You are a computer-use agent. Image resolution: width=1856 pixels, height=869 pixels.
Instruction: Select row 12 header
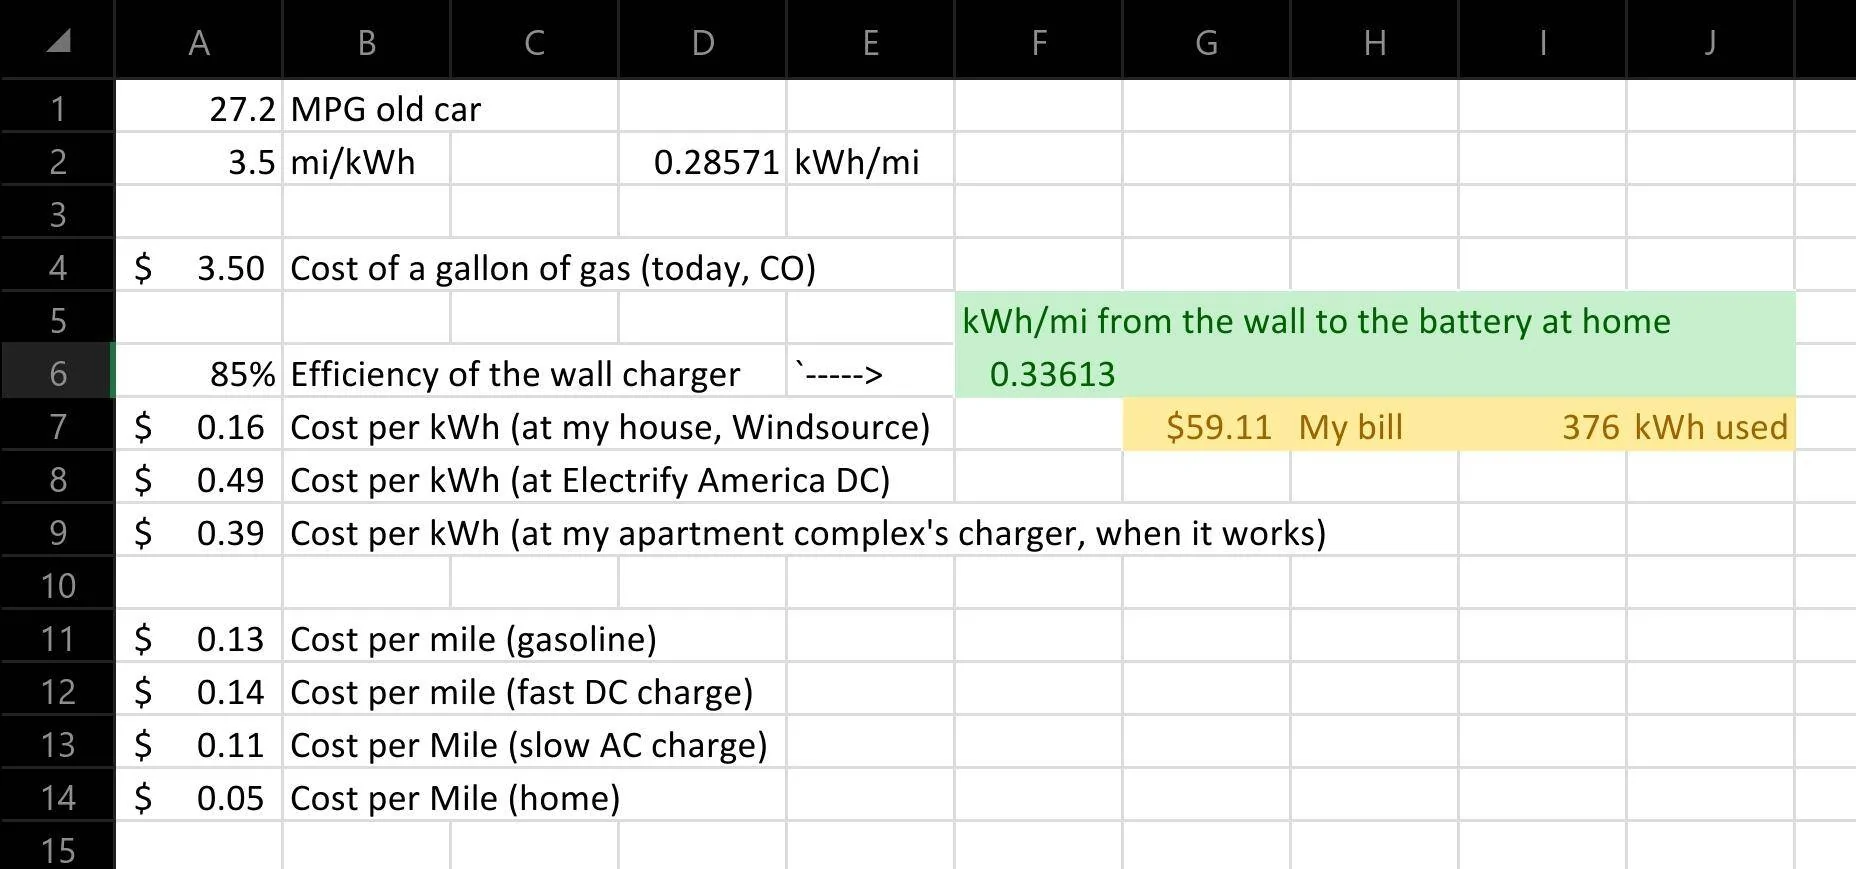57,690
